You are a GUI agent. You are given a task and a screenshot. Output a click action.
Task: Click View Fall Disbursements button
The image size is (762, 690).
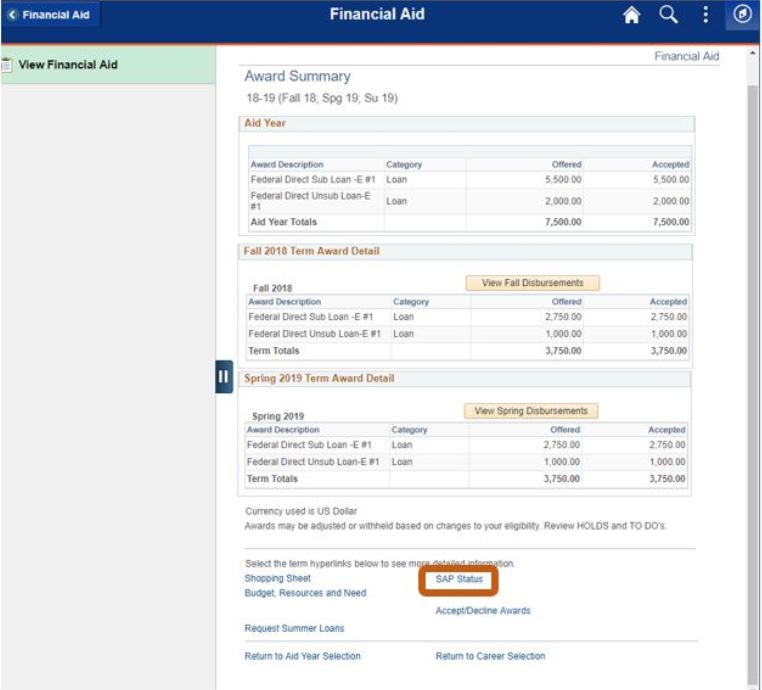click(x=533, y=283)
